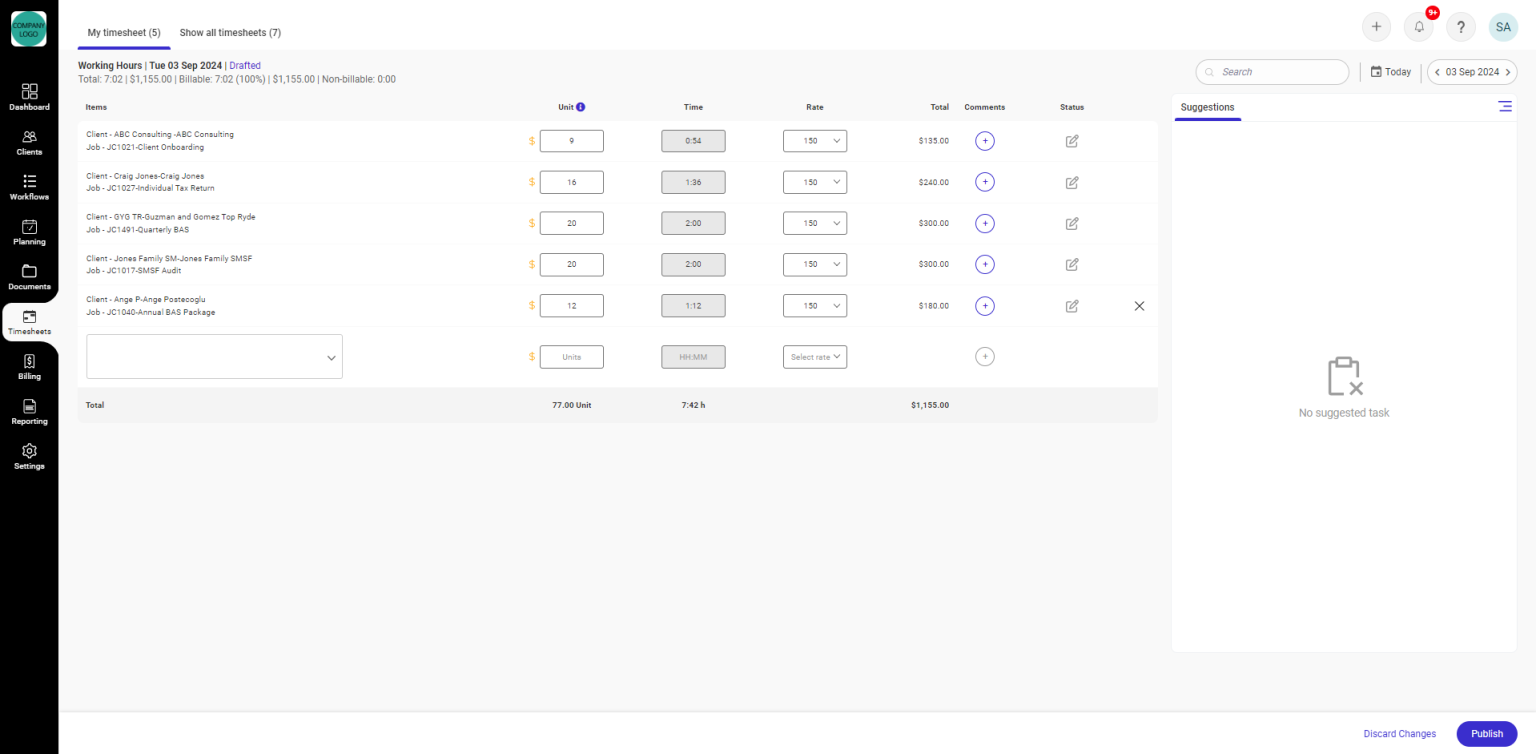This screenshot has width=1536, height=754.
Task: Open the help question mark icon
Action: (1460, 27)
